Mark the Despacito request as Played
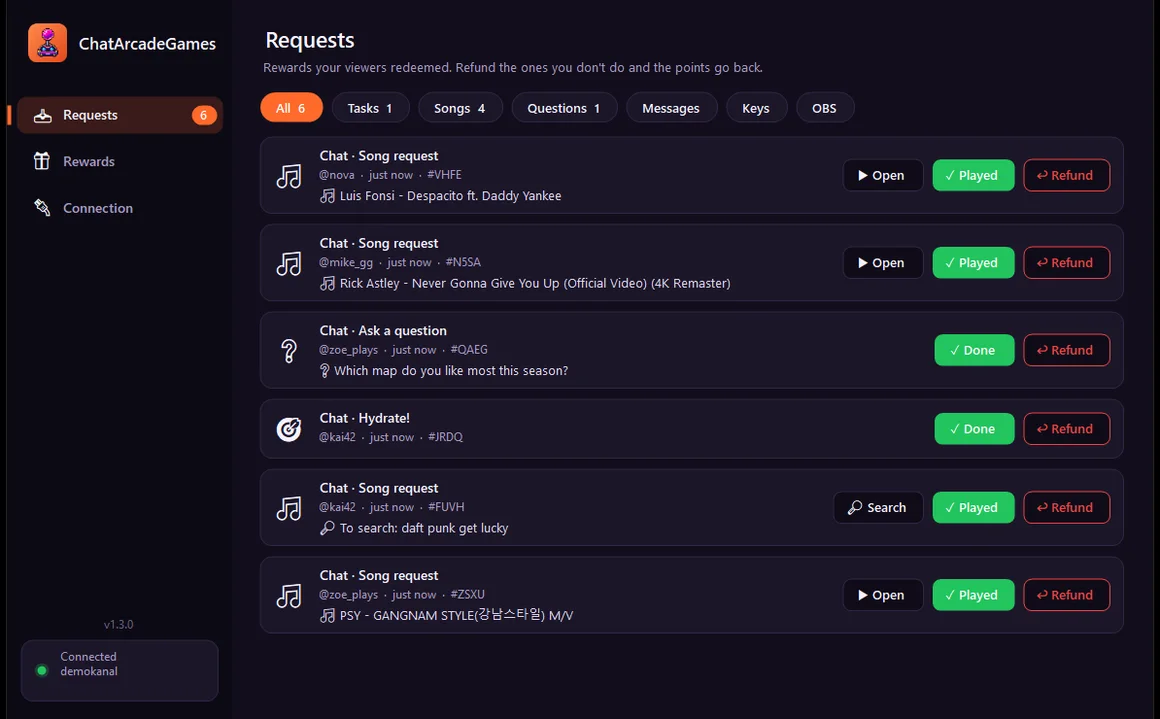This screenshot has height=719, width=1160. pyautogui.click(x=973, y=175)
